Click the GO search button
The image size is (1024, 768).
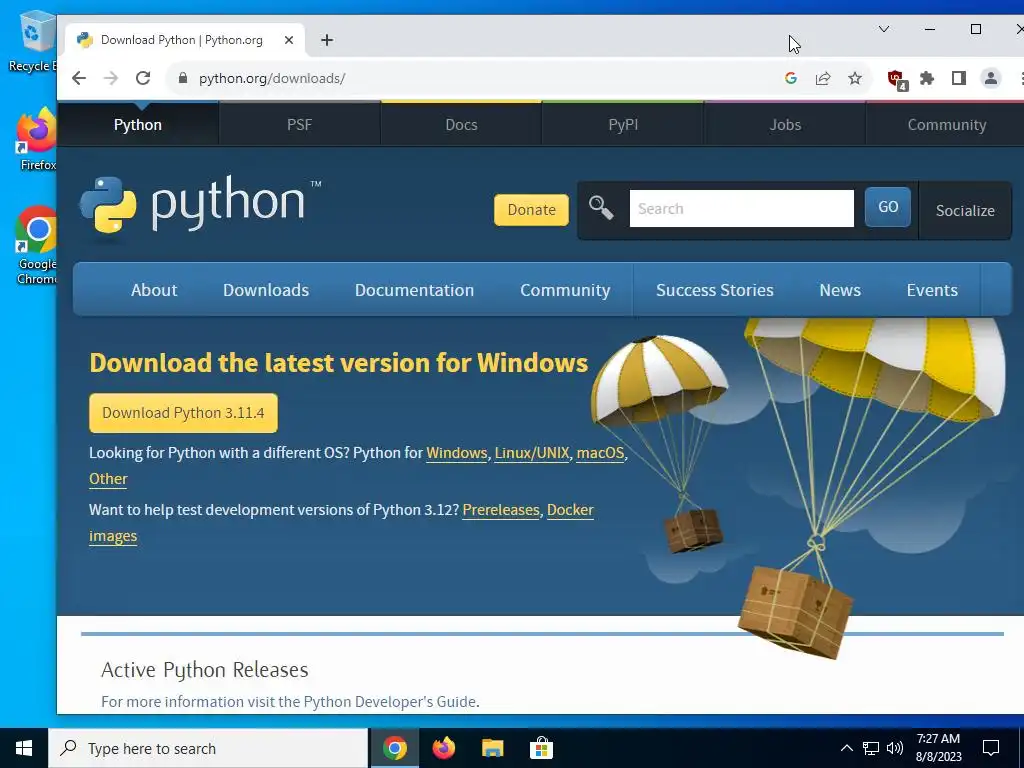(x=888, y=207)
